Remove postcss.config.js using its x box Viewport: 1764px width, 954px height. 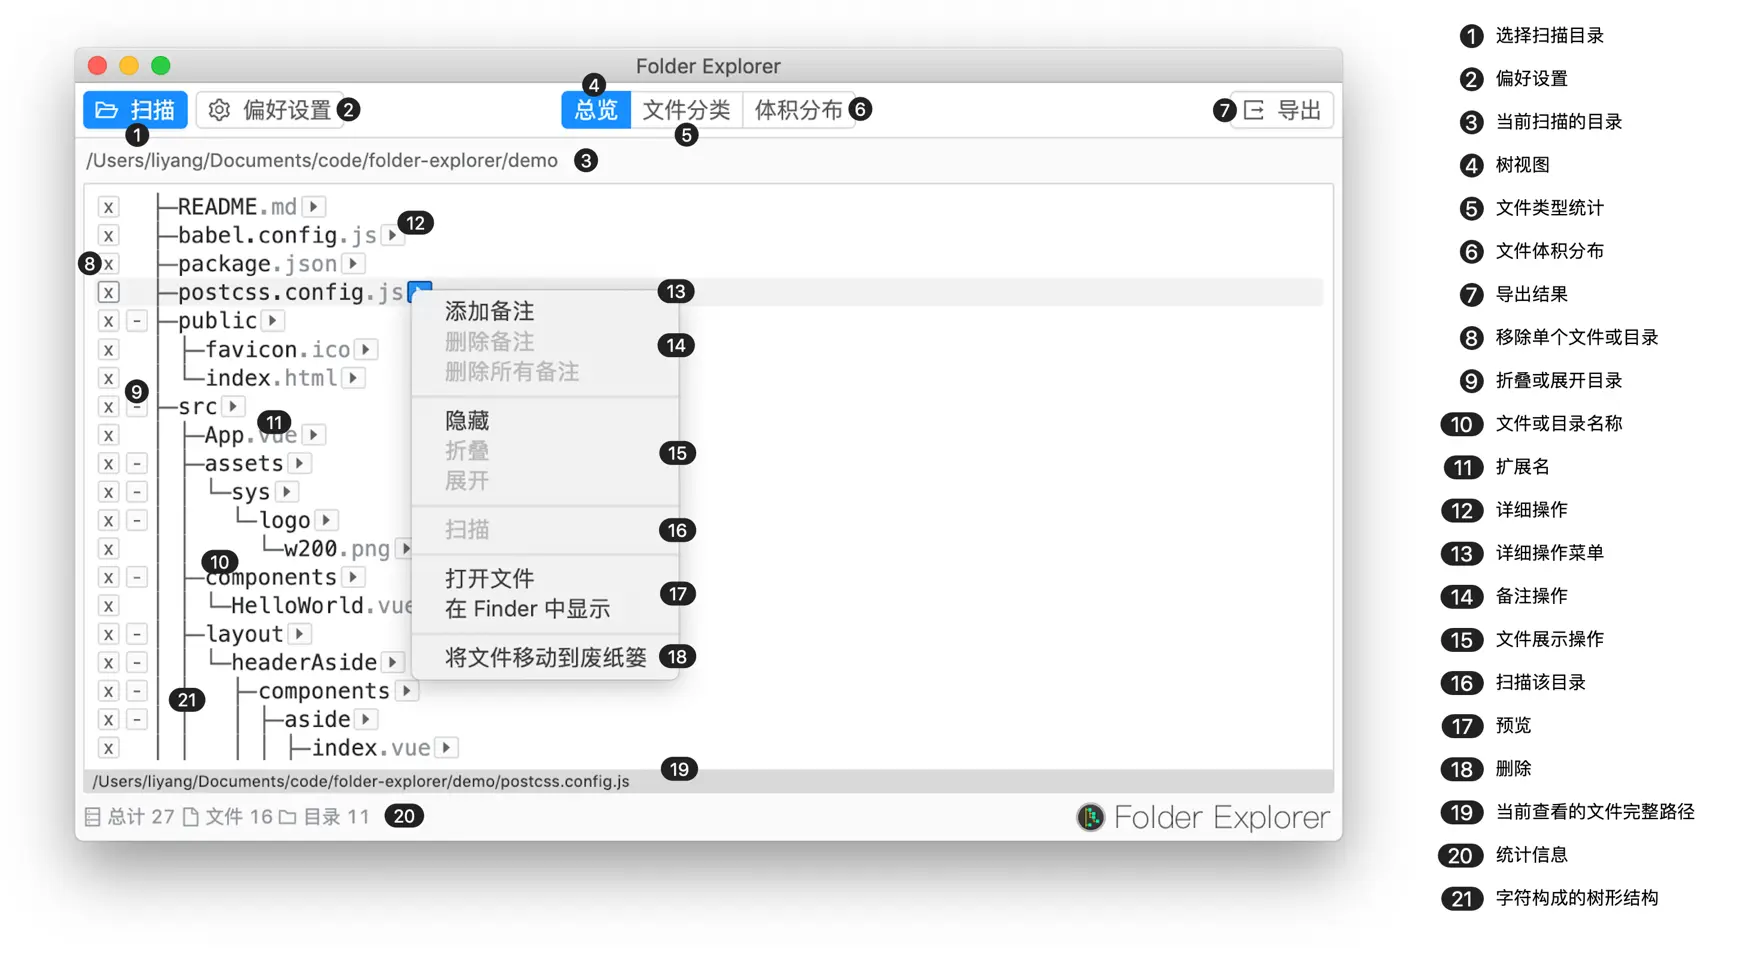tap(108, 293)
